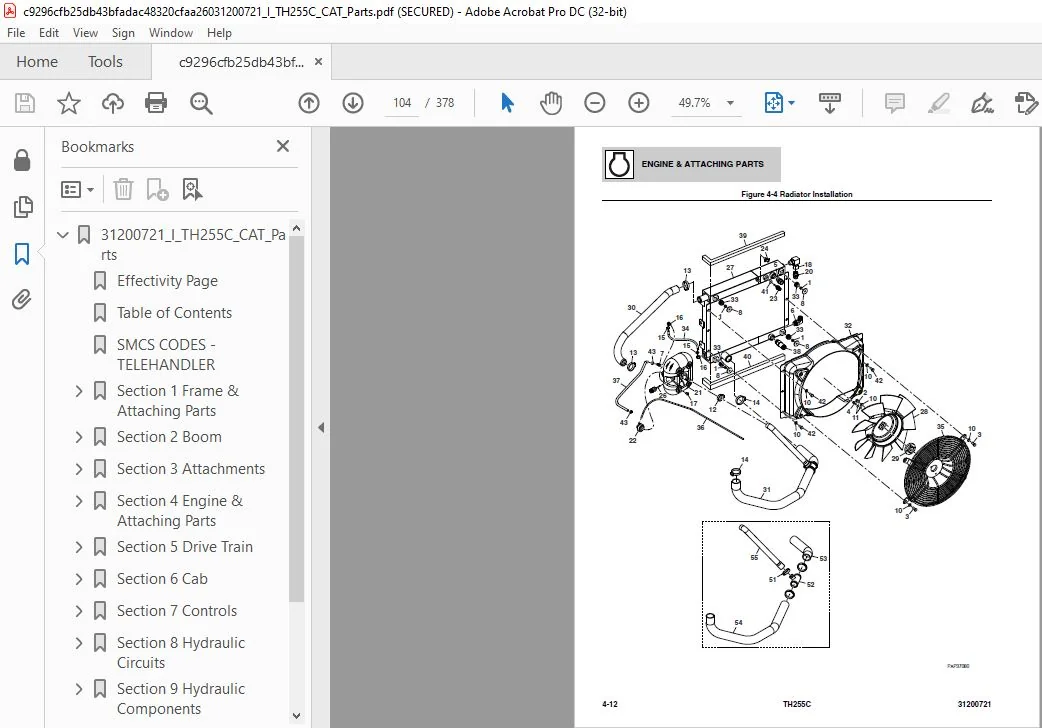Open the View menu
Viewport: 1042px width, 728px height.
pyautogui.click(x=85, y=33)
